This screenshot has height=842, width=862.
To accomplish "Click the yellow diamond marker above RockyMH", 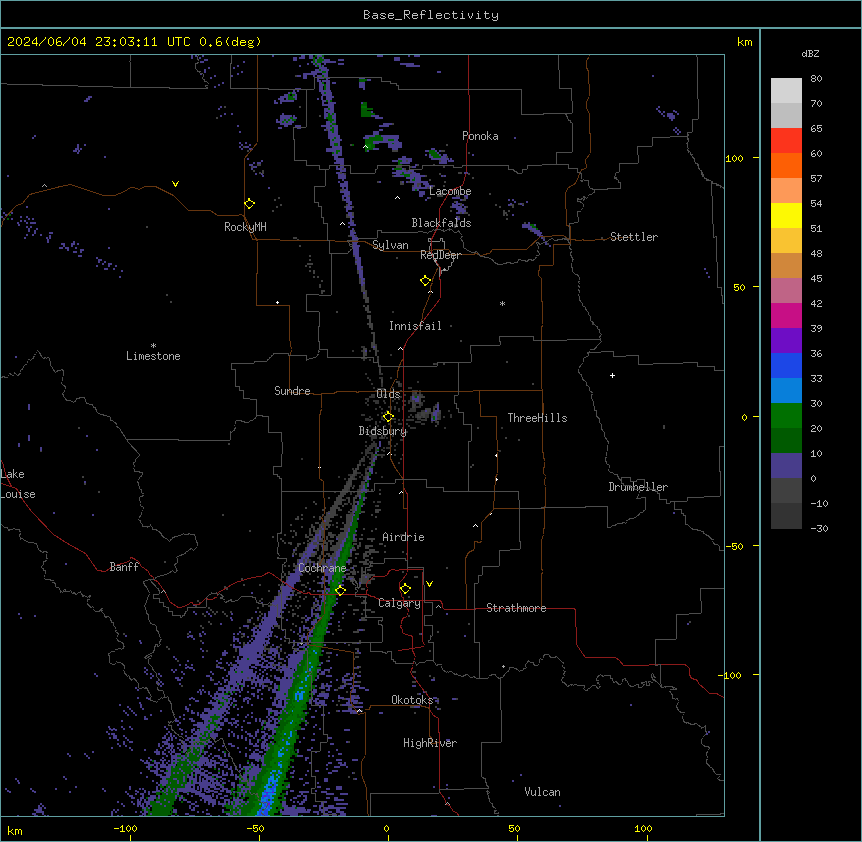I will [x=250, y=204].
